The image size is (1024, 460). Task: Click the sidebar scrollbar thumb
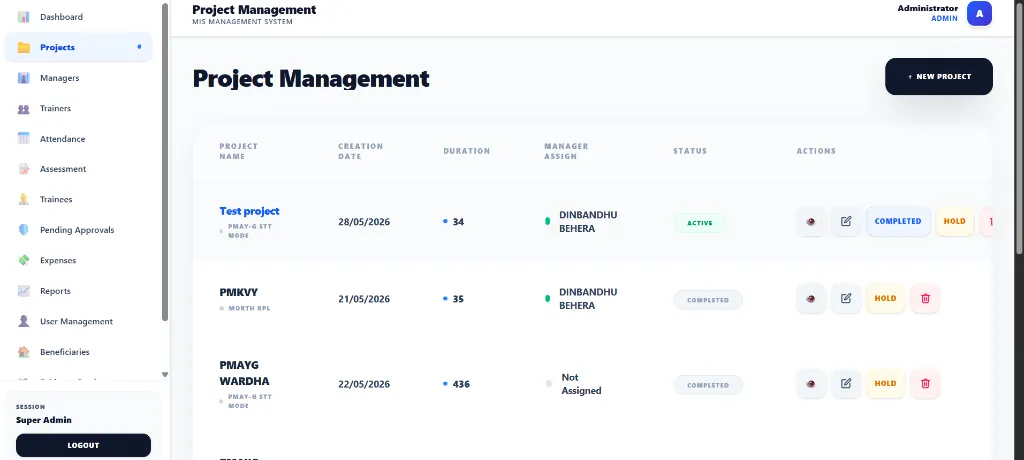[x=165, y=162]
